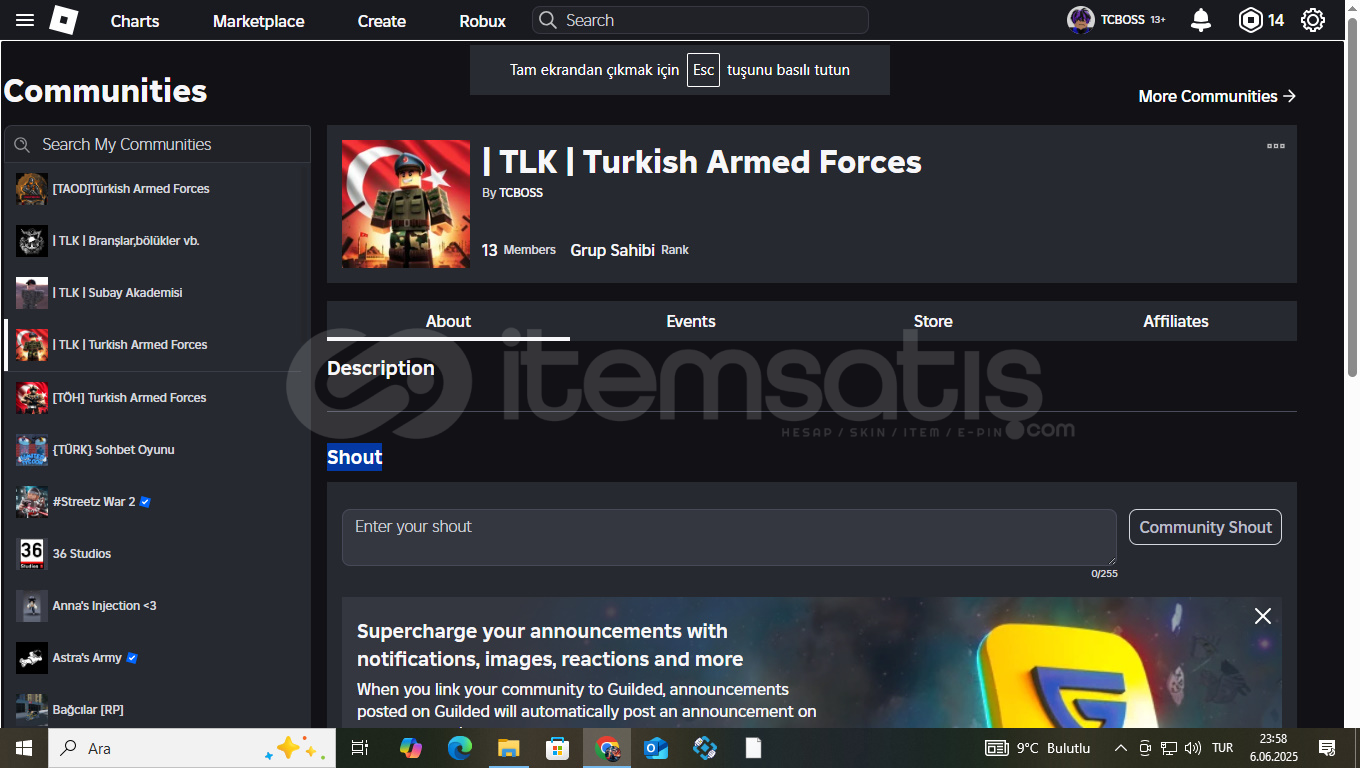1360x768 pixels.
Task: Click the Ara taskbar search box
Action: click(192, 748)
